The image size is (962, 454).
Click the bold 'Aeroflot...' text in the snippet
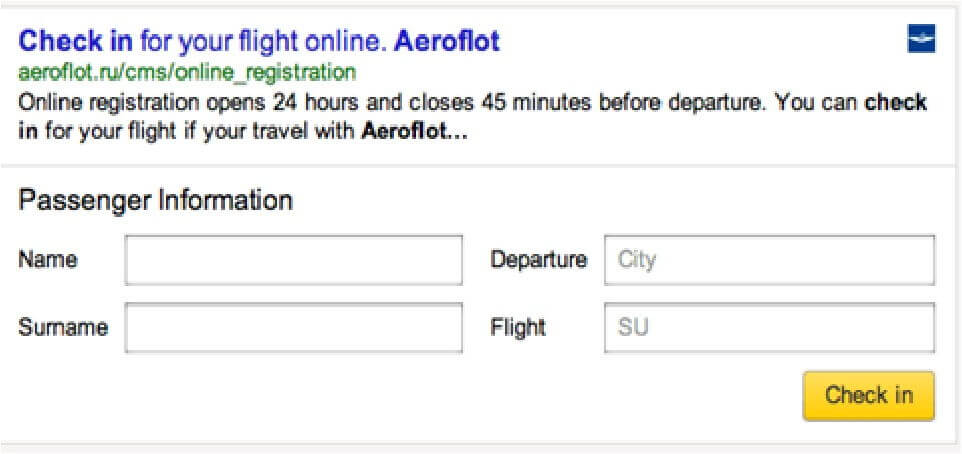point(415,131)
